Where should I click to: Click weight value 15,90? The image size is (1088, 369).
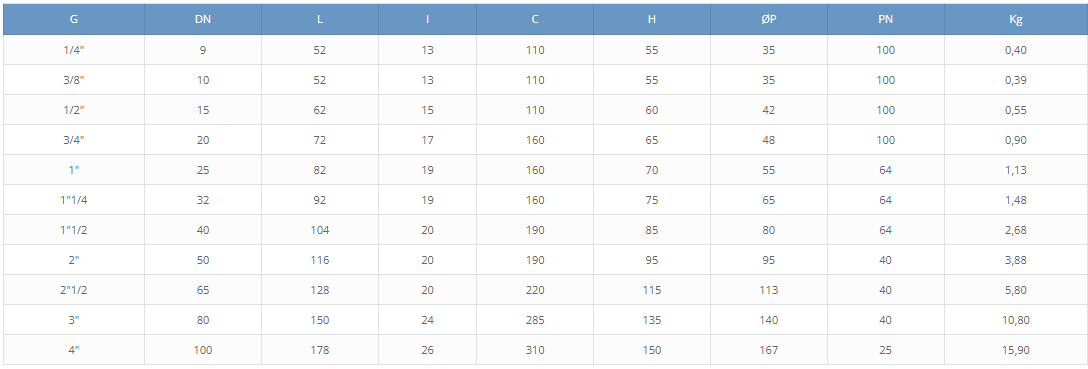coord(1016,350)
